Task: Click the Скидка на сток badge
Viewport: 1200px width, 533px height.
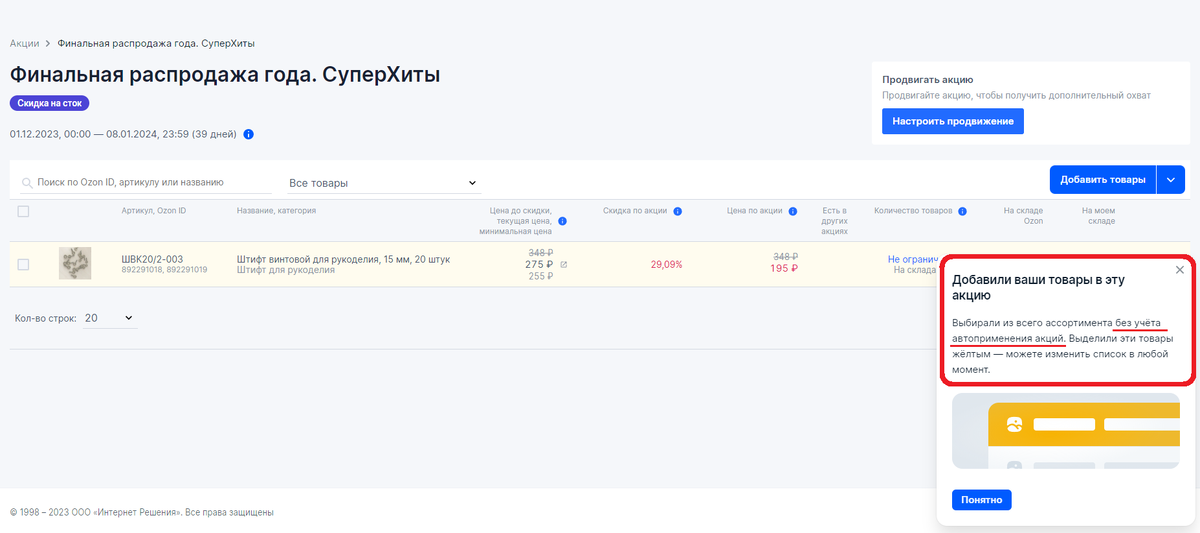Action: (51, 103)
